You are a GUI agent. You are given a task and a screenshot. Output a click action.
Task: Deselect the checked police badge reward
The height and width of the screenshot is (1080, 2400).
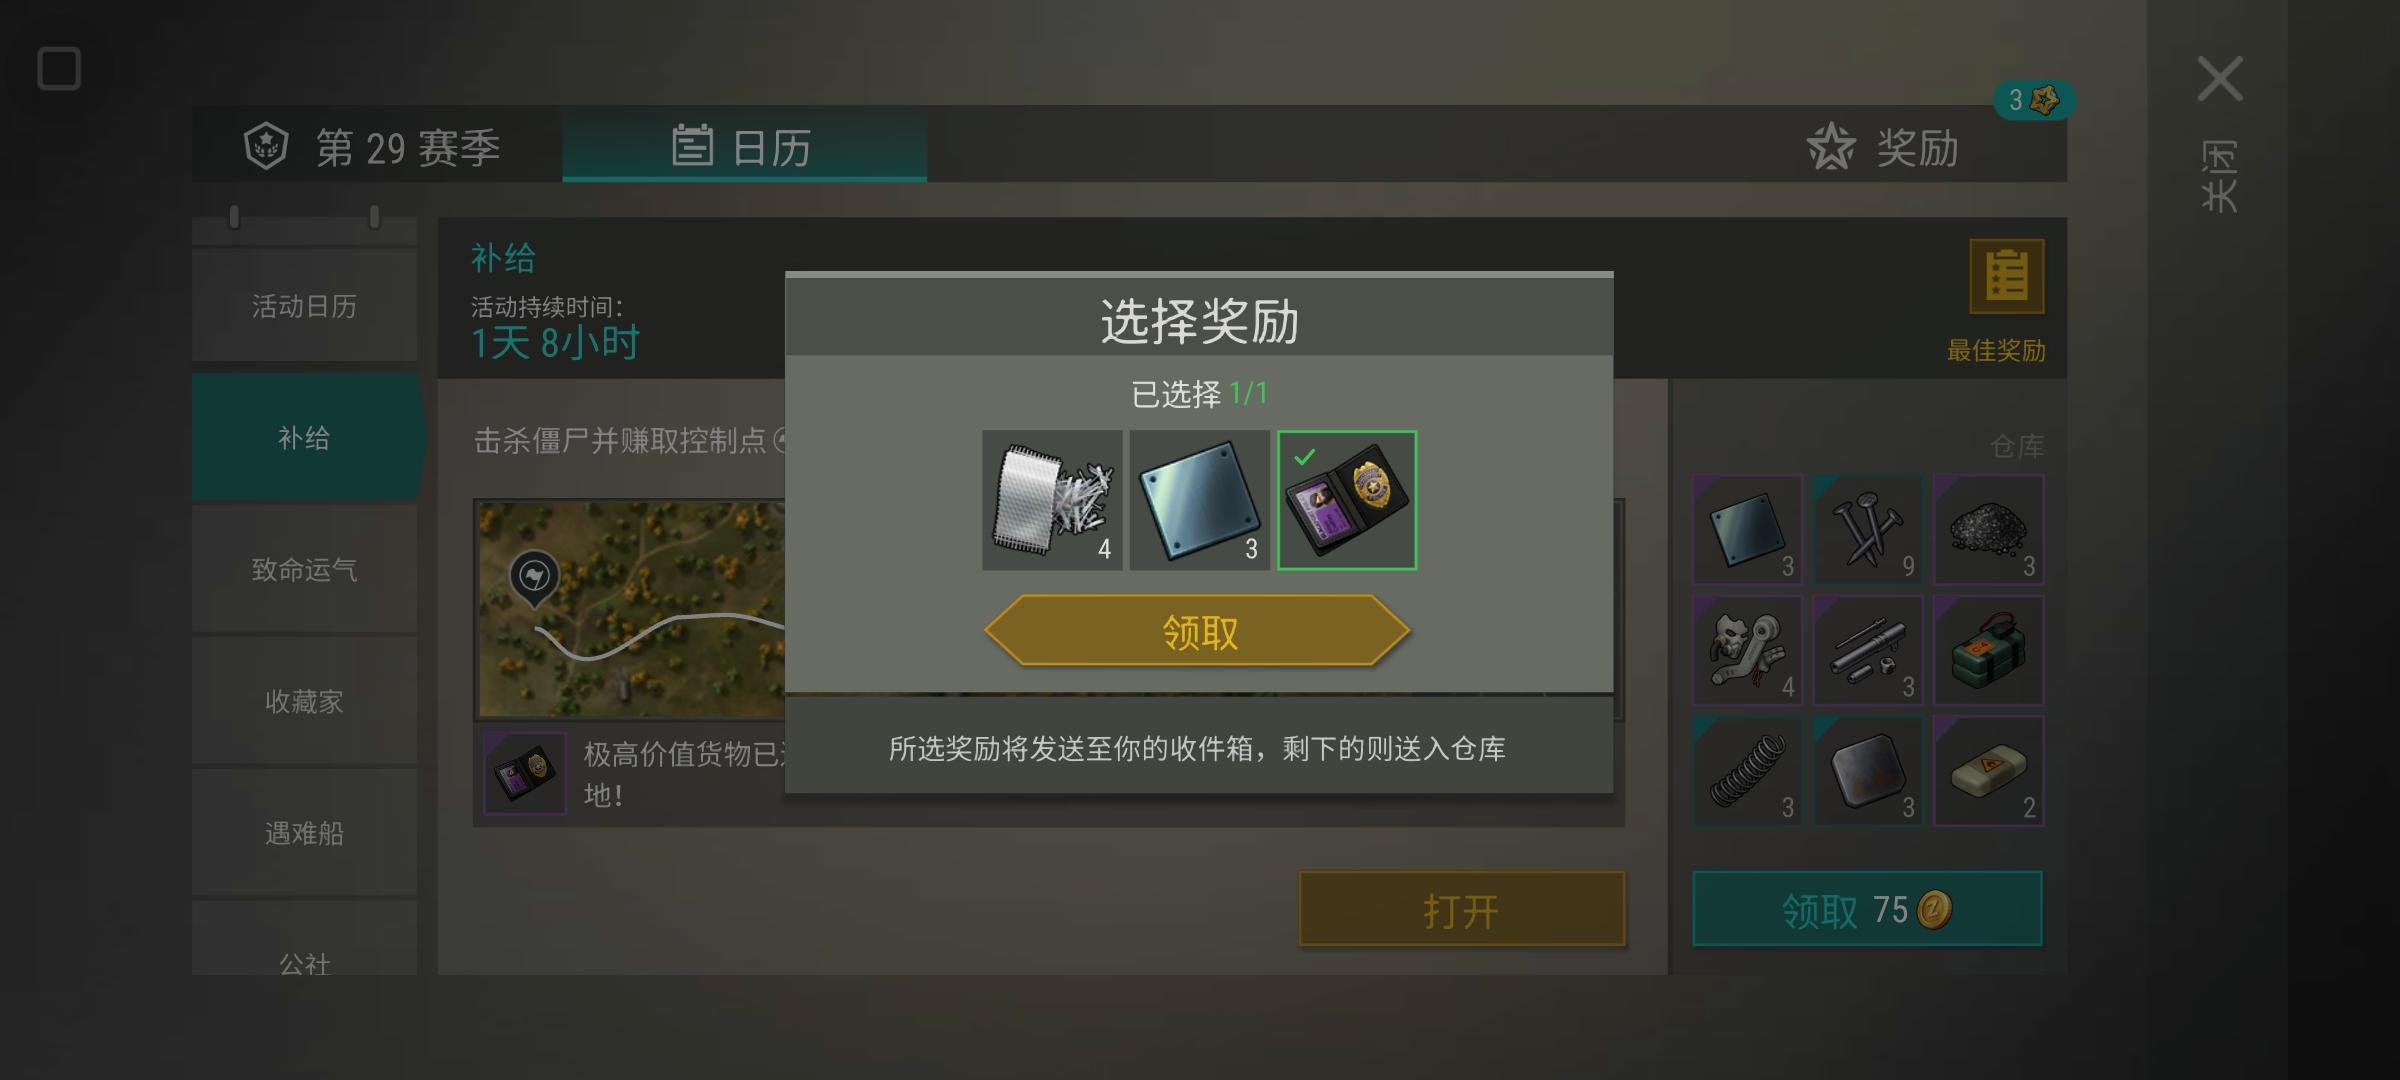[1347, 500]
